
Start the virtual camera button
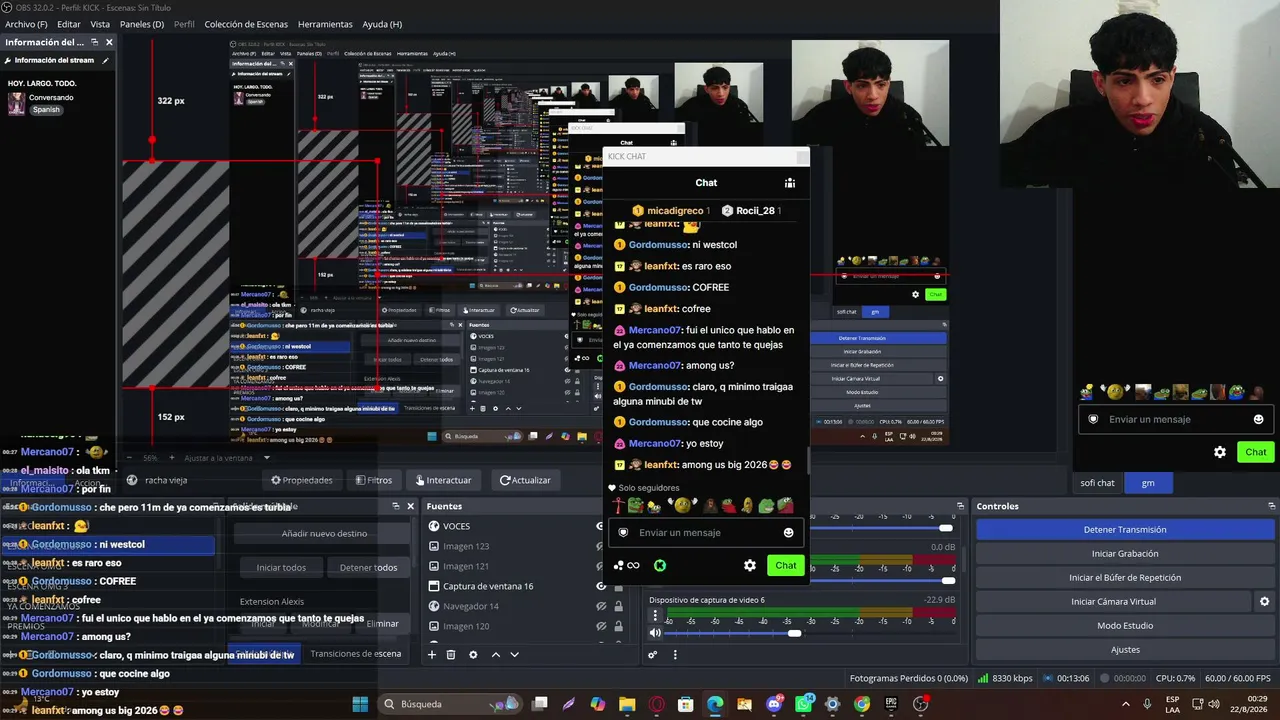[1113, 602]
